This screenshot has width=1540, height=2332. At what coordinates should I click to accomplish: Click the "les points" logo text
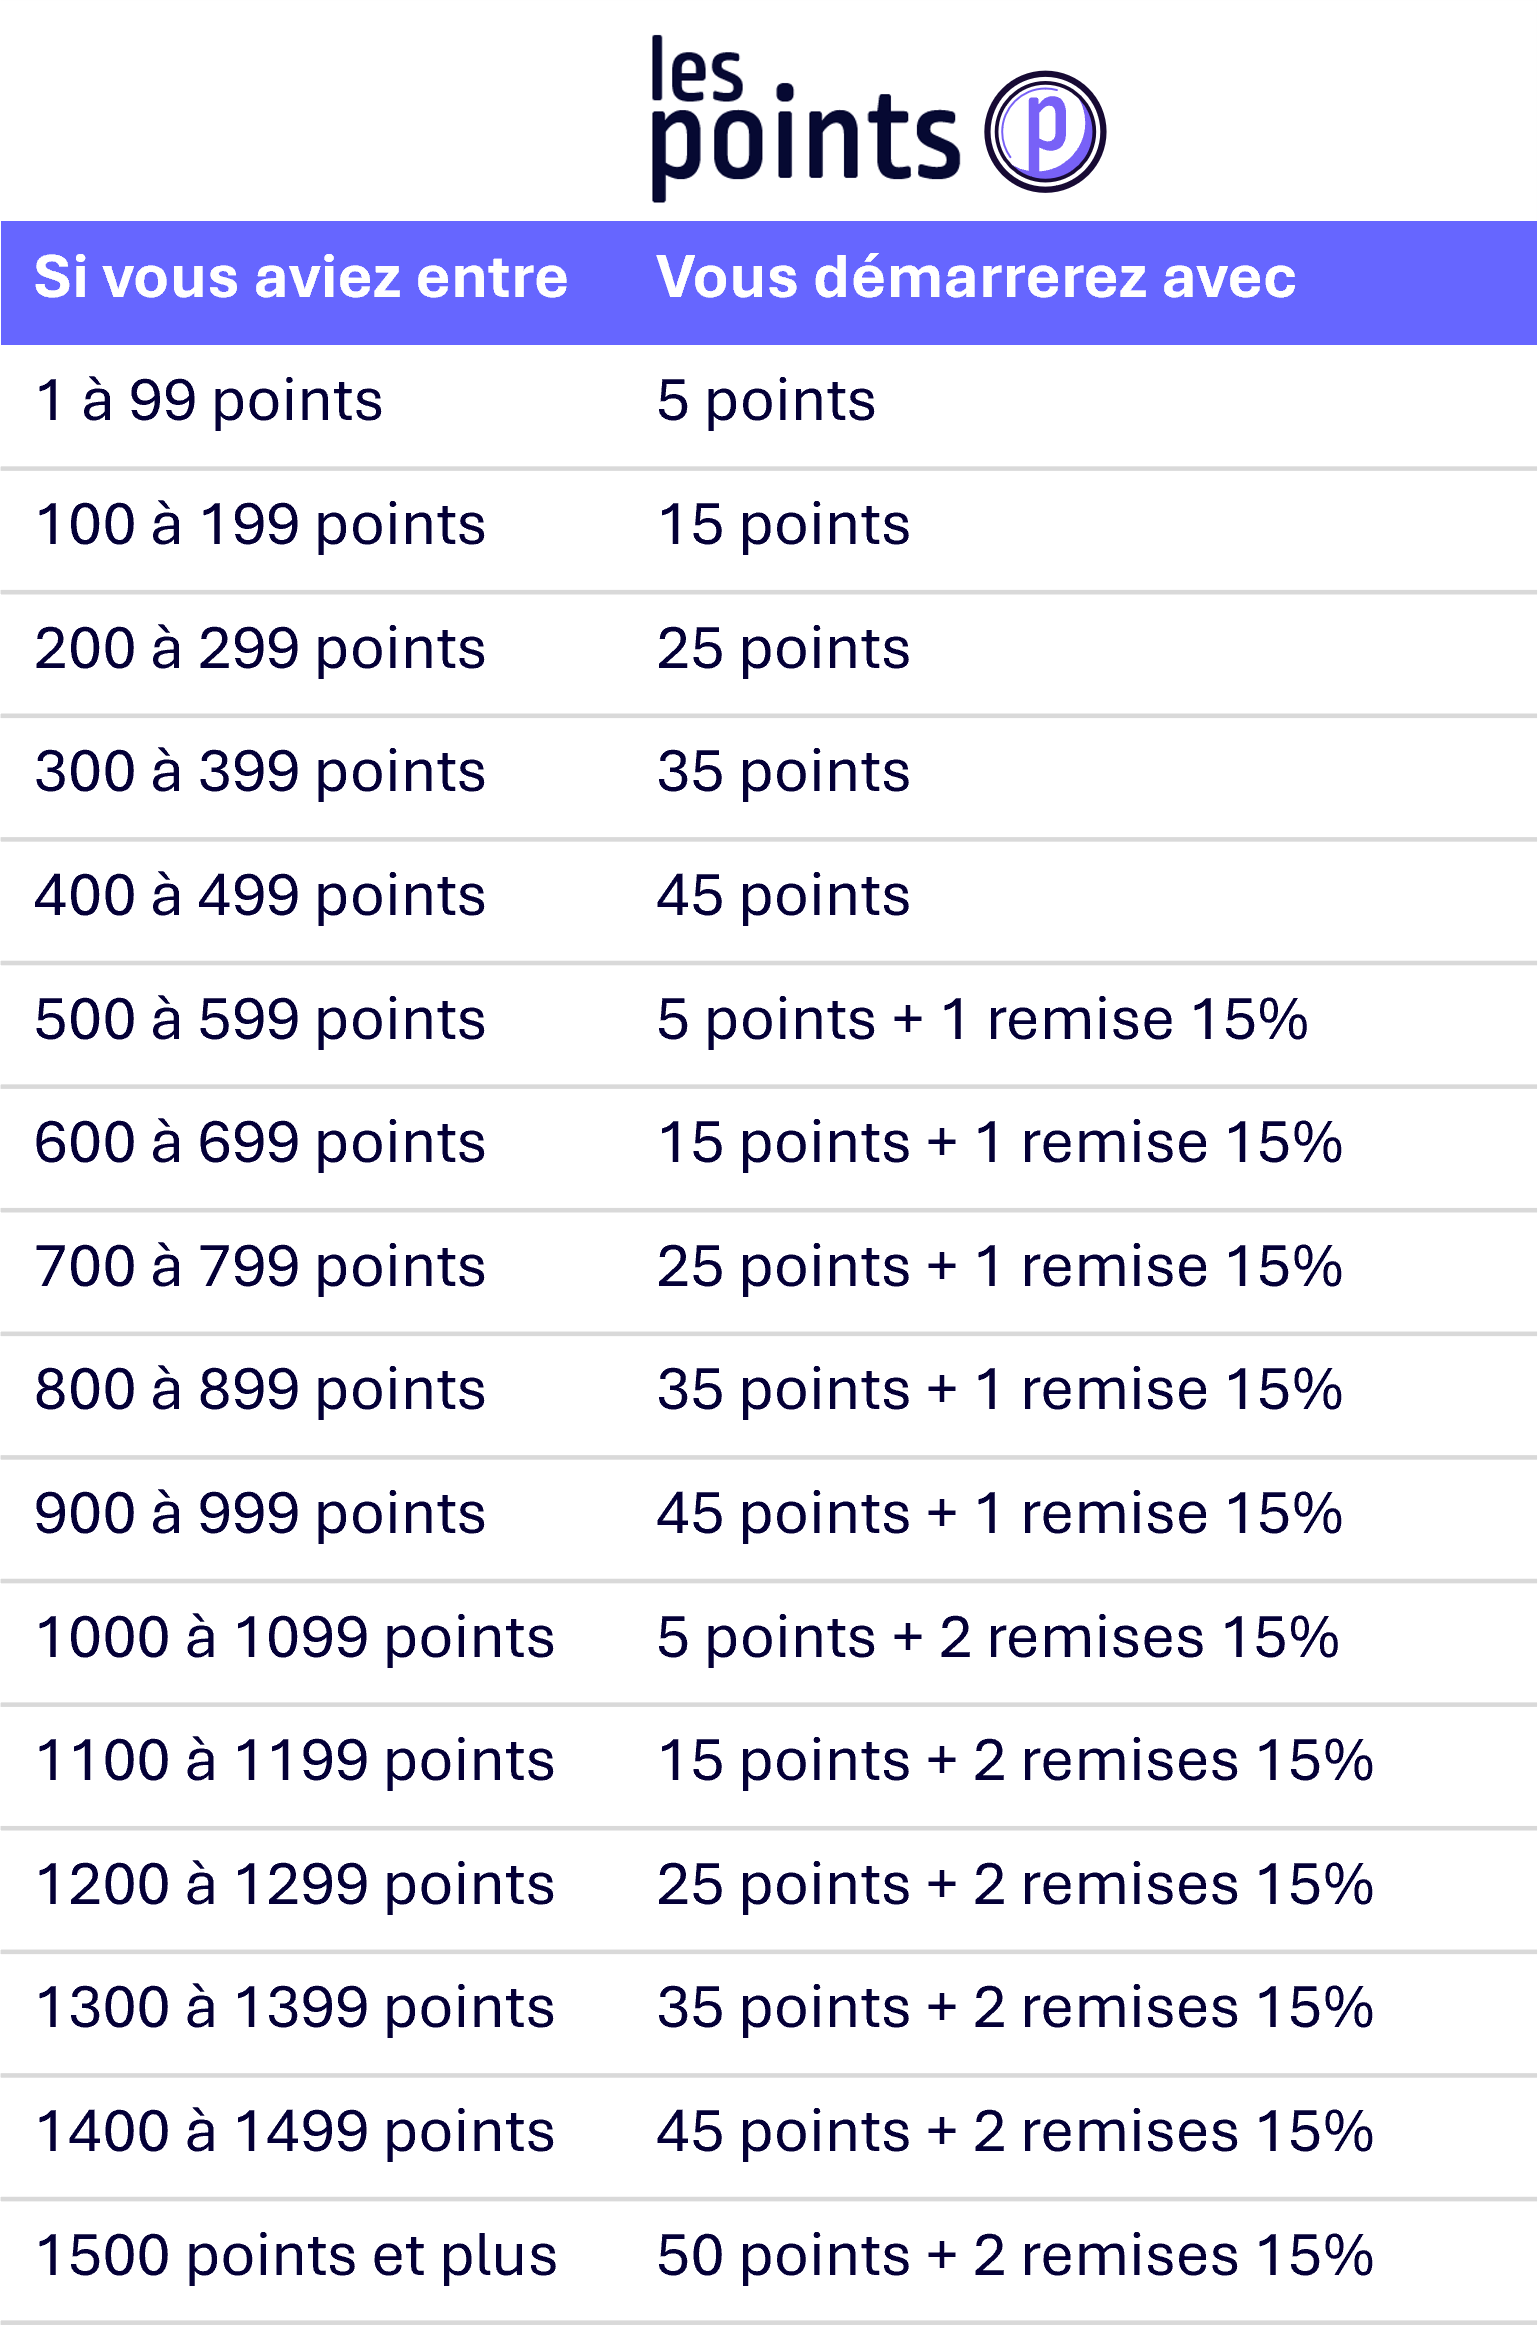(x=805, y=119)
